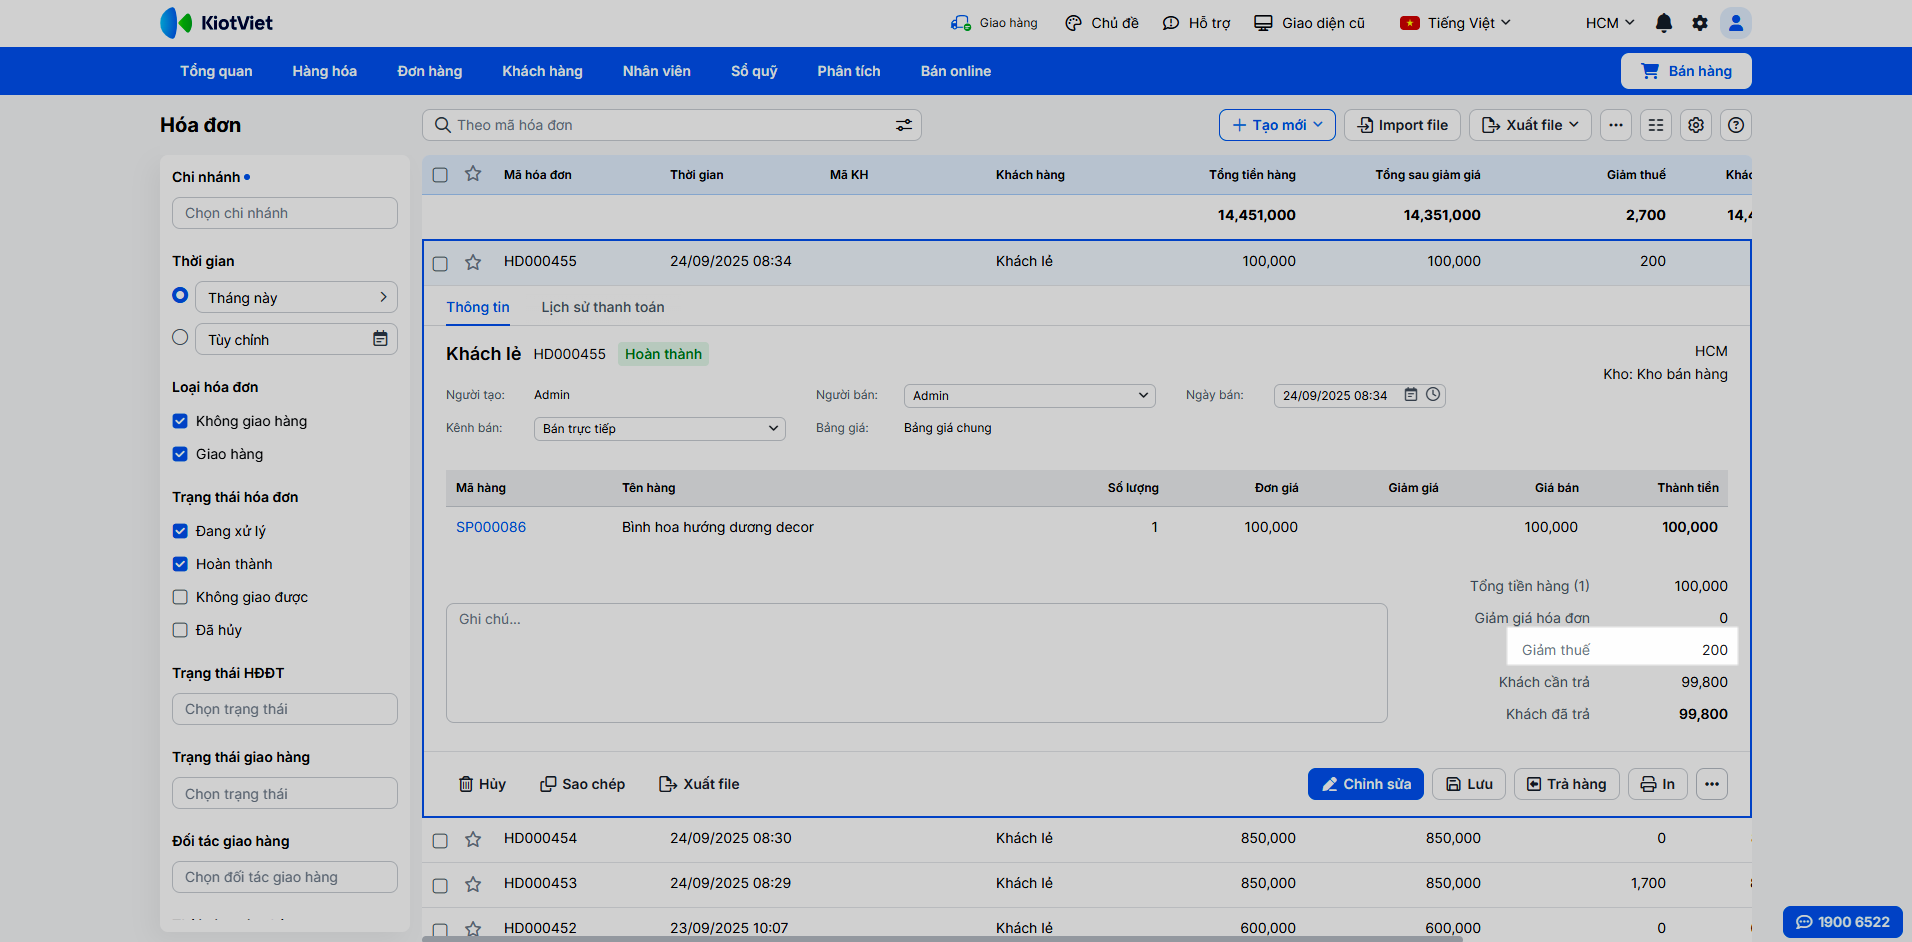Switch to Lịch sử thanh toán tab
The image size is (1912, 942).
[602, 307]
